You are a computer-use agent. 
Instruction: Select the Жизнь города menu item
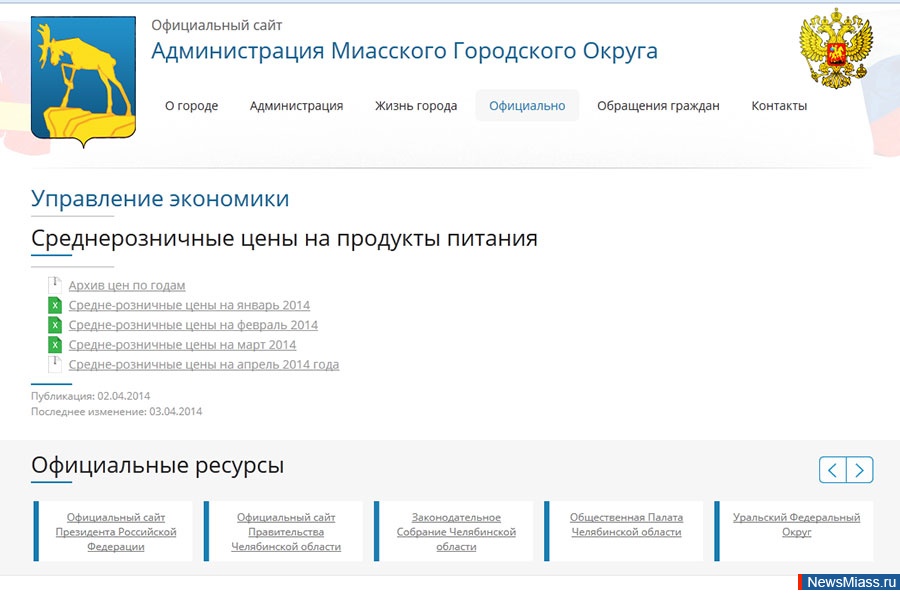click(x=416, y=106)
